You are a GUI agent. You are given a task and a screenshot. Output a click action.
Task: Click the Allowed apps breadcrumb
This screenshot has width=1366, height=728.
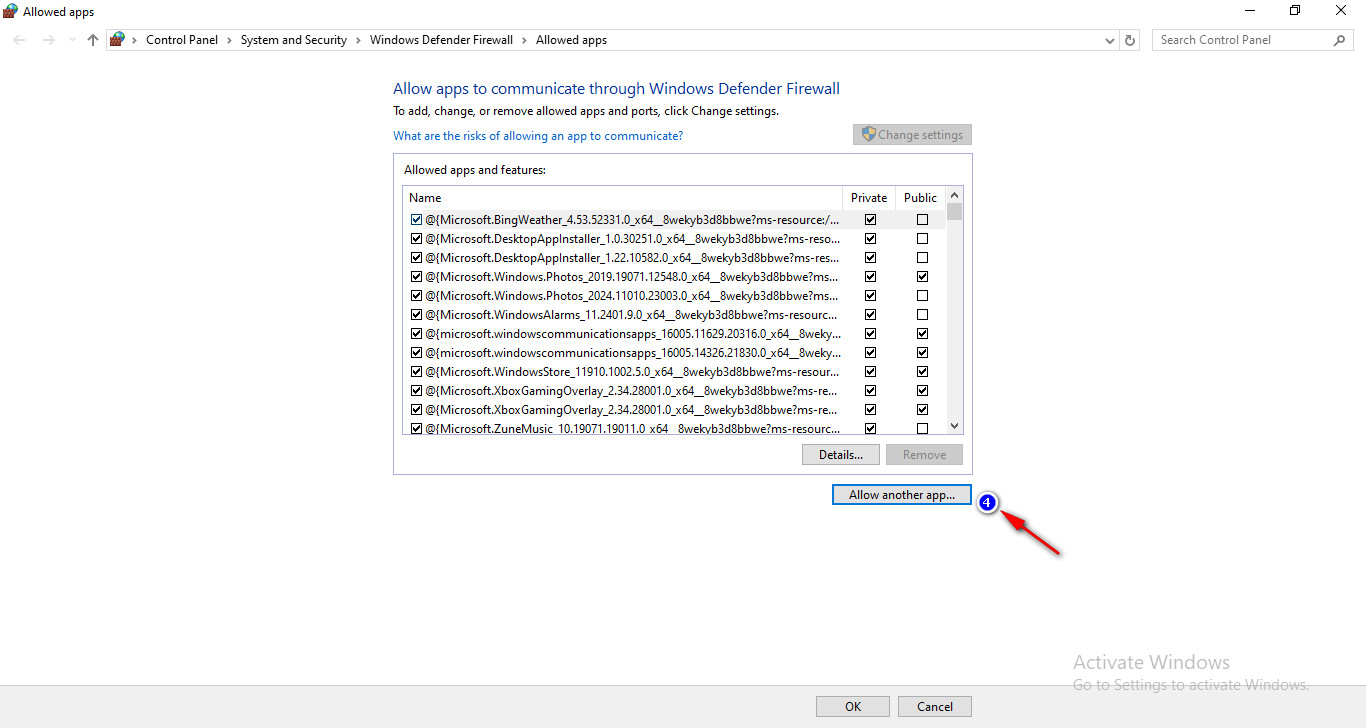[x=571, y=40]
